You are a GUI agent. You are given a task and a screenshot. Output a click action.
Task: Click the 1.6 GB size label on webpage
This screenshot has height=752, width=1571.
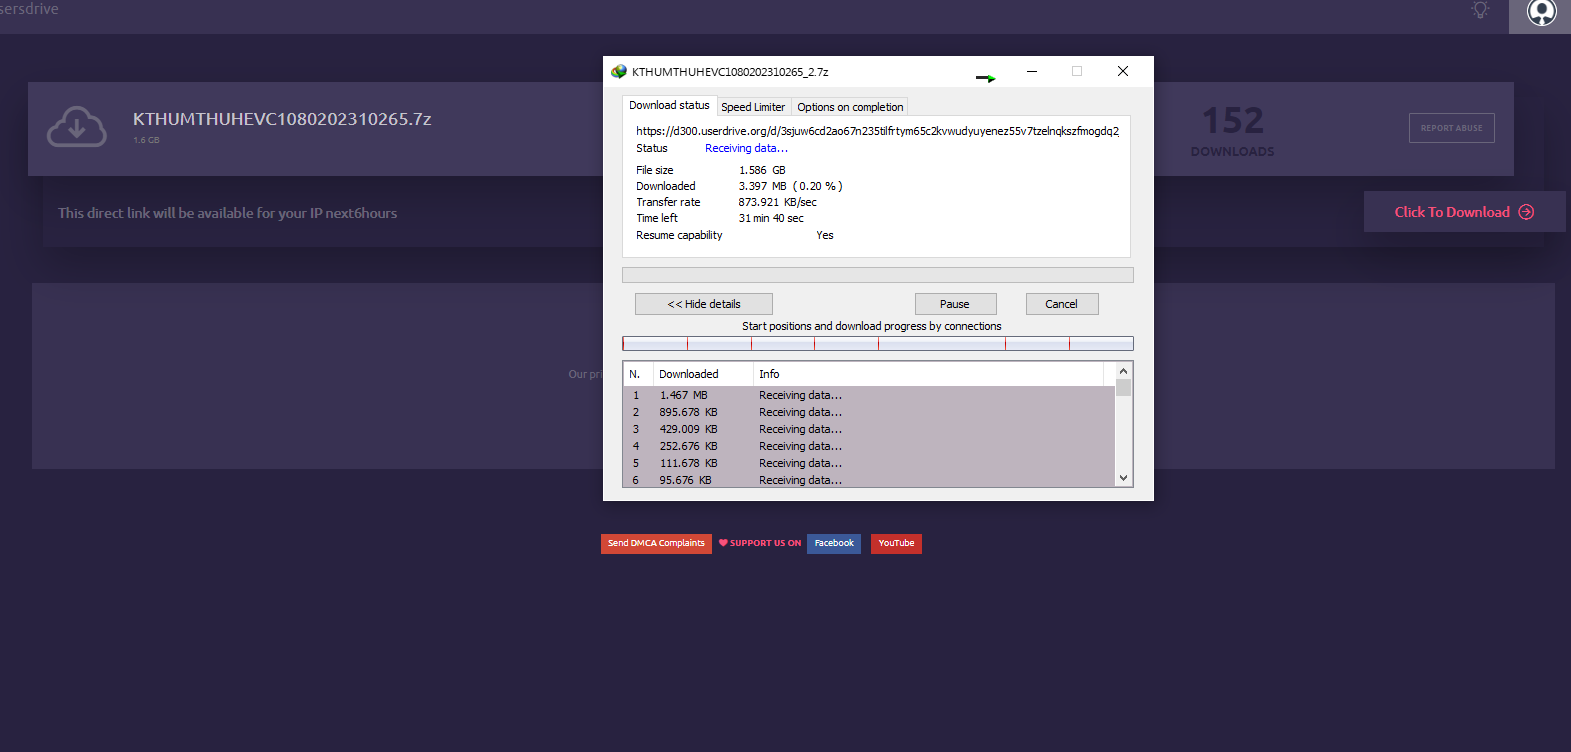[146, 140]
